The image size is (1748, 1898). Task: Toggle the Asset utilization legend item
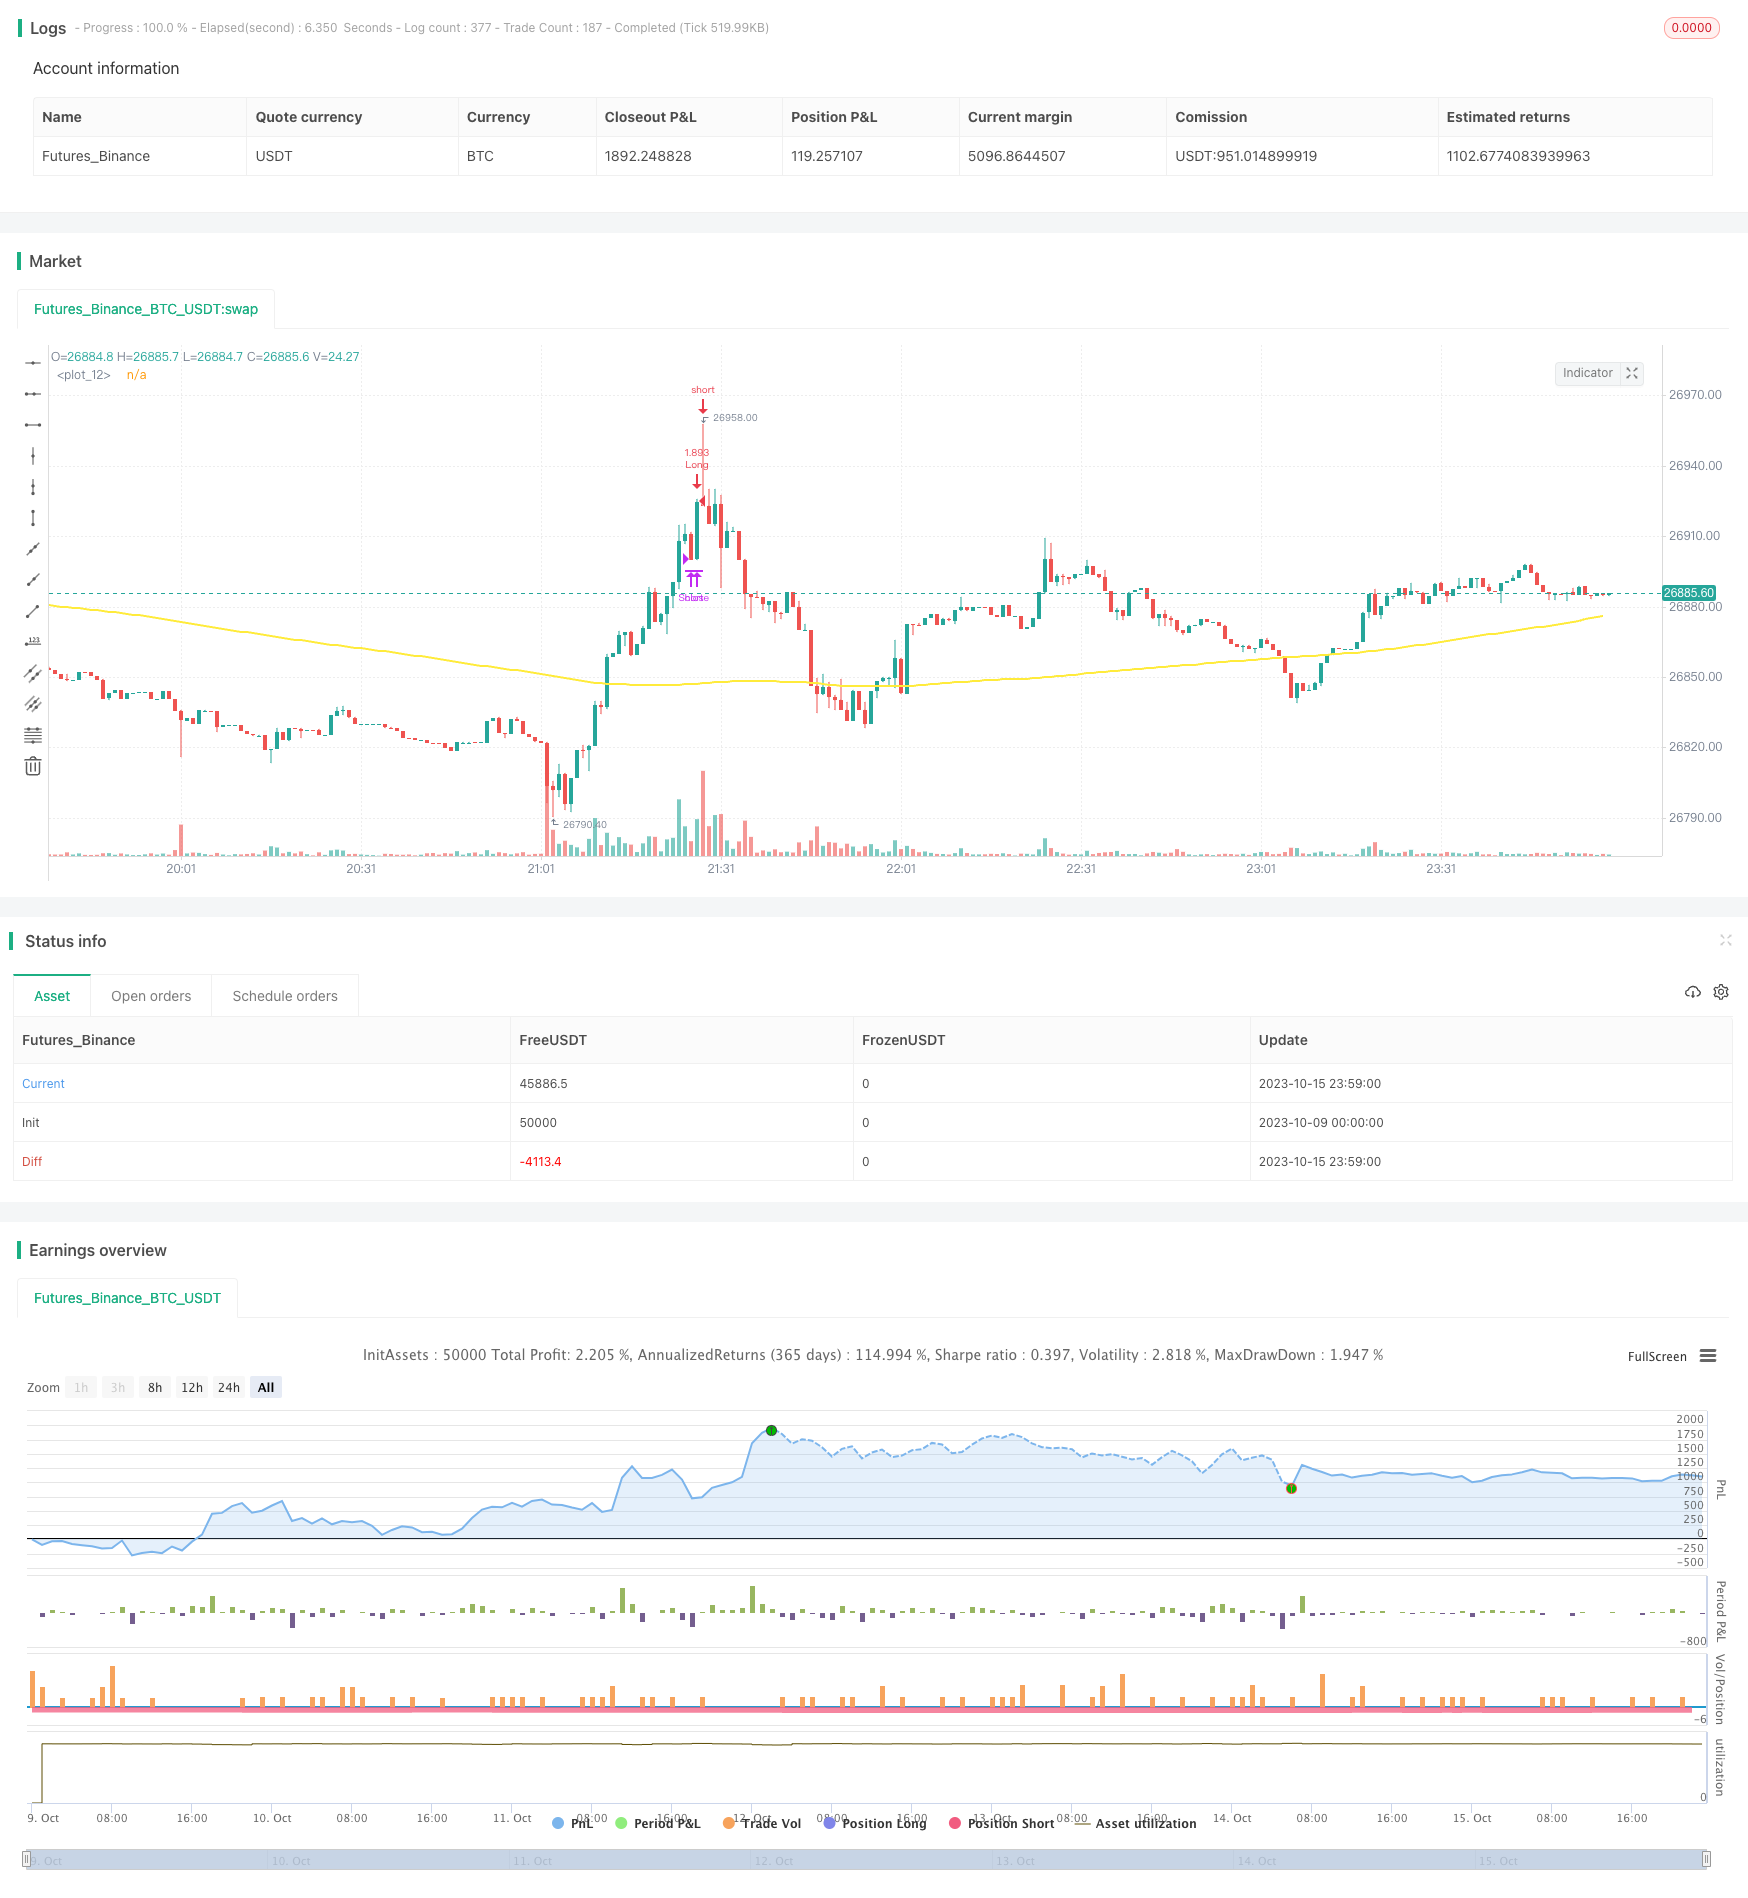coord(1136,1823)
